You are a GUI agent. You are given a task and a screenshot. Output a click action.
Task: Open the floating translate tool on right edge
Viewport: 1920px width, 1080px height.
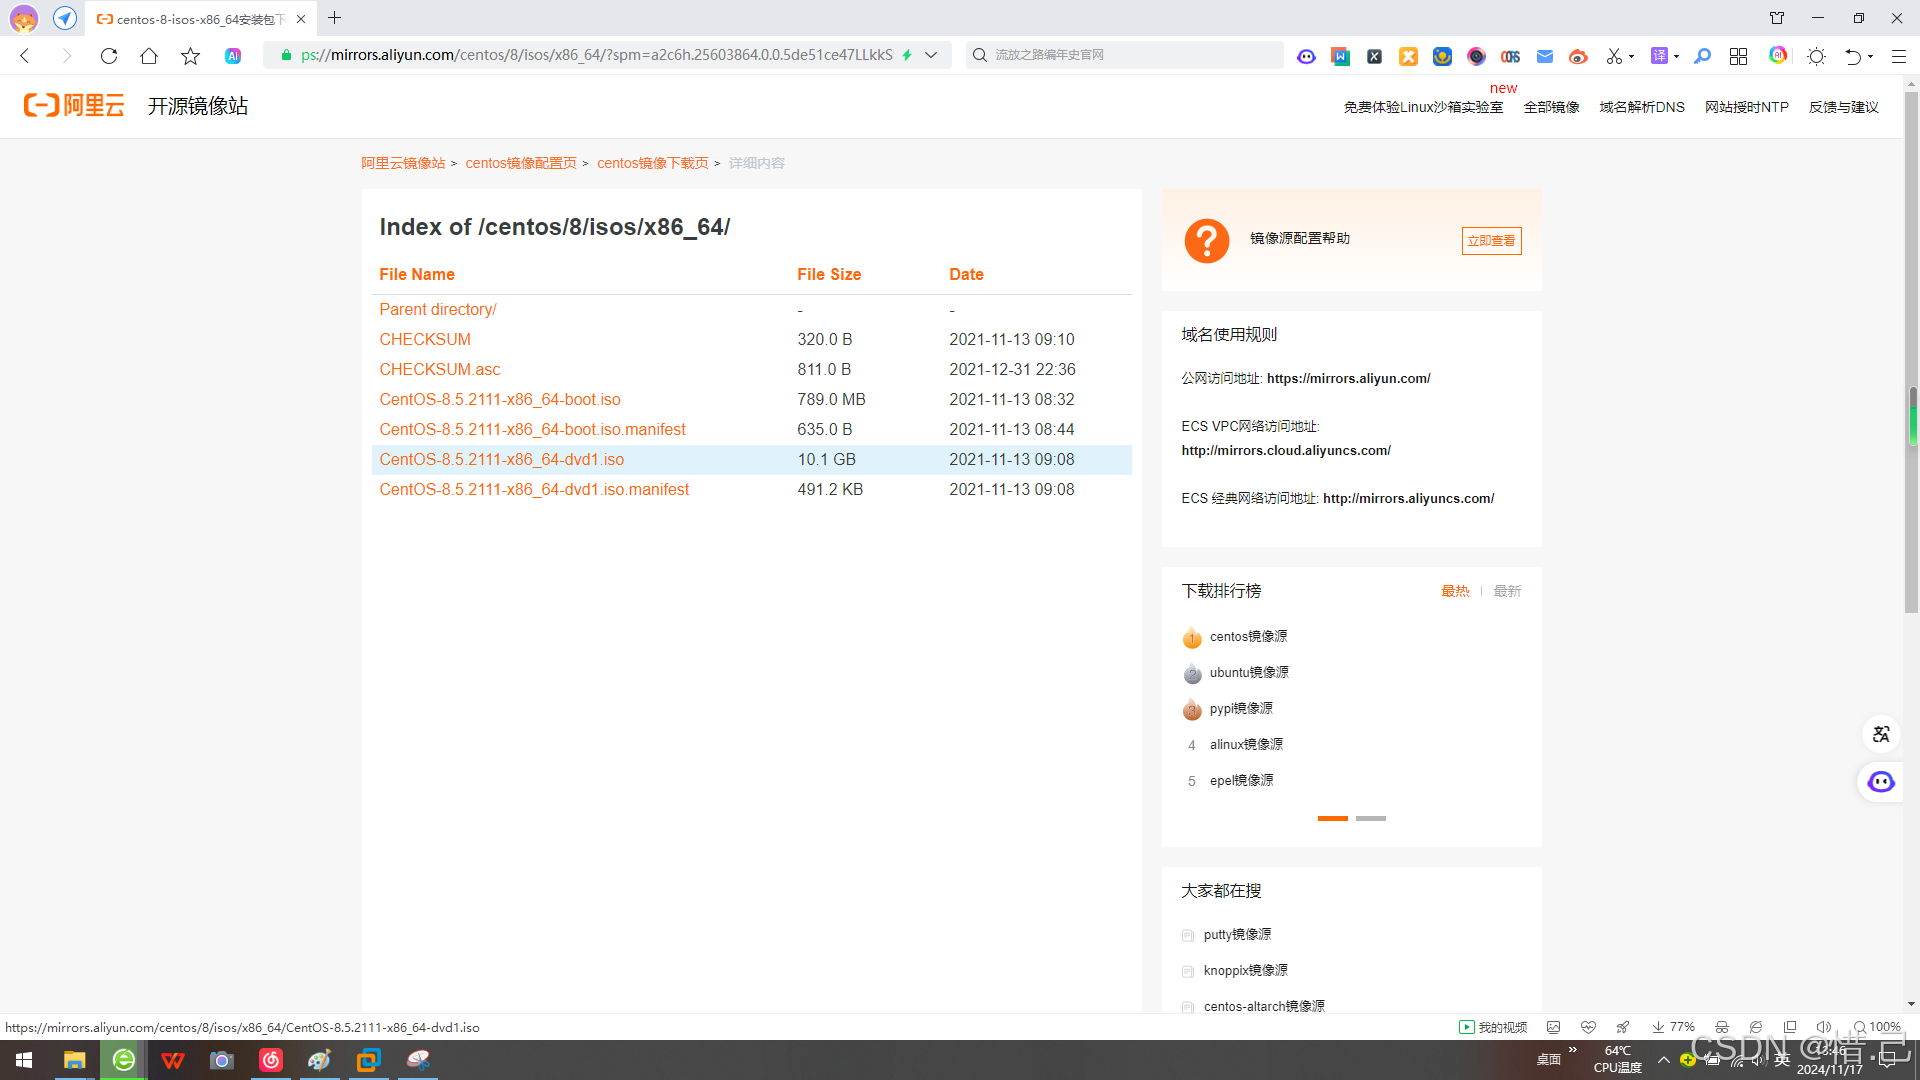[x=1881, y=734]
